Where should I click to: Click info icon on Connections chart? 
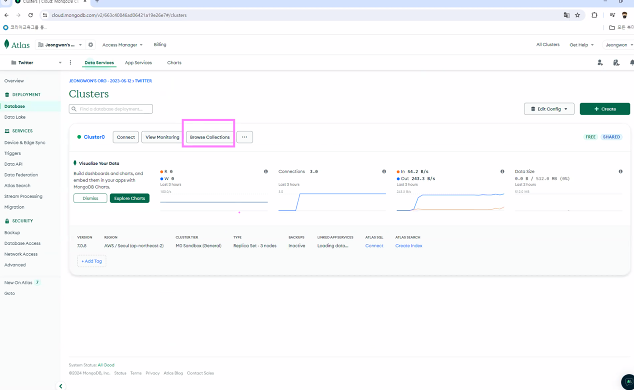point(384,171)
